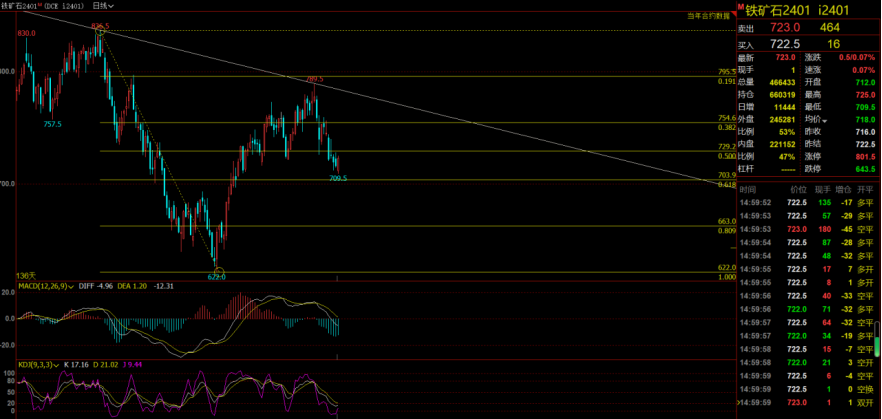Click the 涨跌 value 0.5/0.07%
This screenshot has height=419, width=882.
coord(857,57)
